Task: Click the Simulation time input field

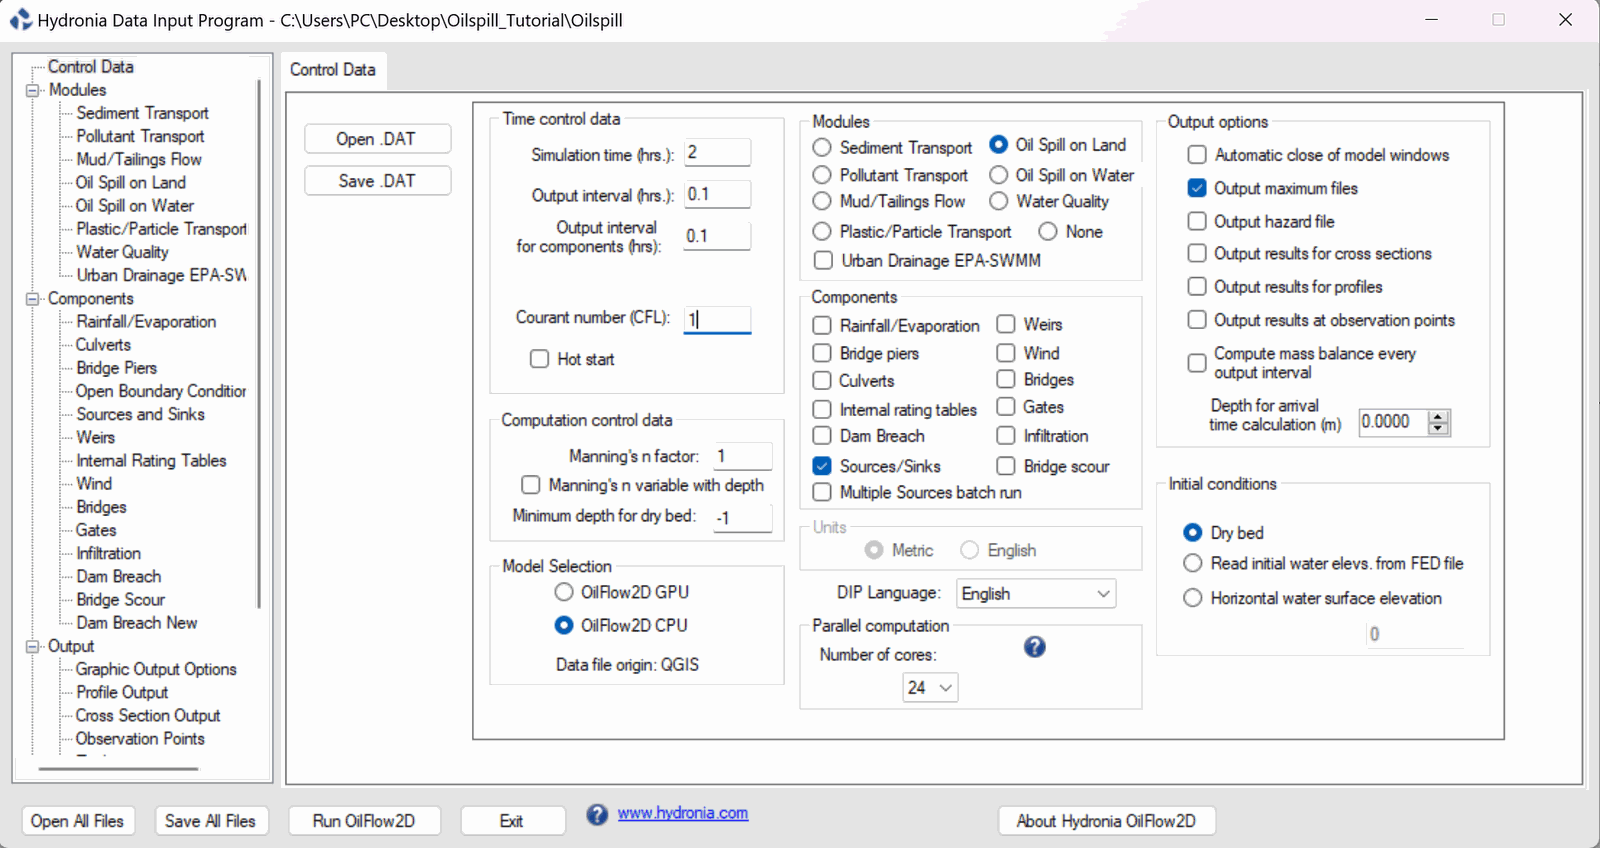Action: tap(717, 153)
